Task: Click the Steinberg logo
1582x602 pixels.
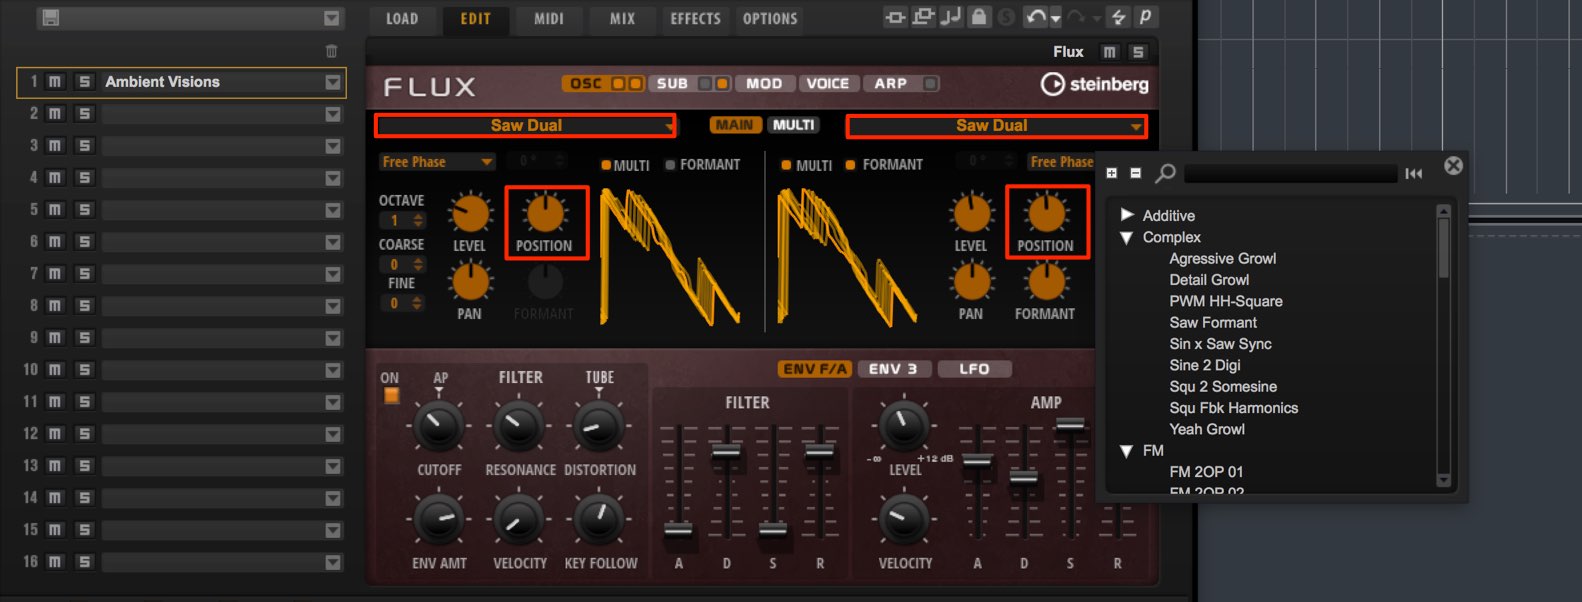Action: coord(1095,84)
